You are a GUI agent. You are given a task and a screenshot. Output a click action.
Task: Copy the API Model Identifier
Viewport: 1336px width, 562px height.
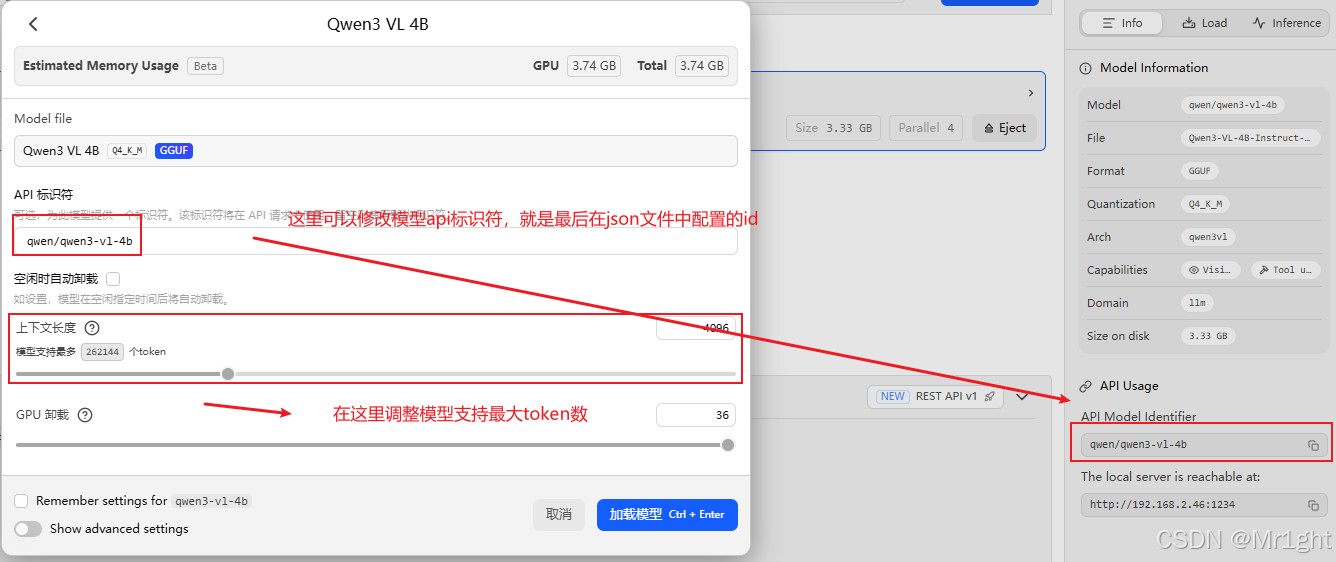pos(1313,445)
